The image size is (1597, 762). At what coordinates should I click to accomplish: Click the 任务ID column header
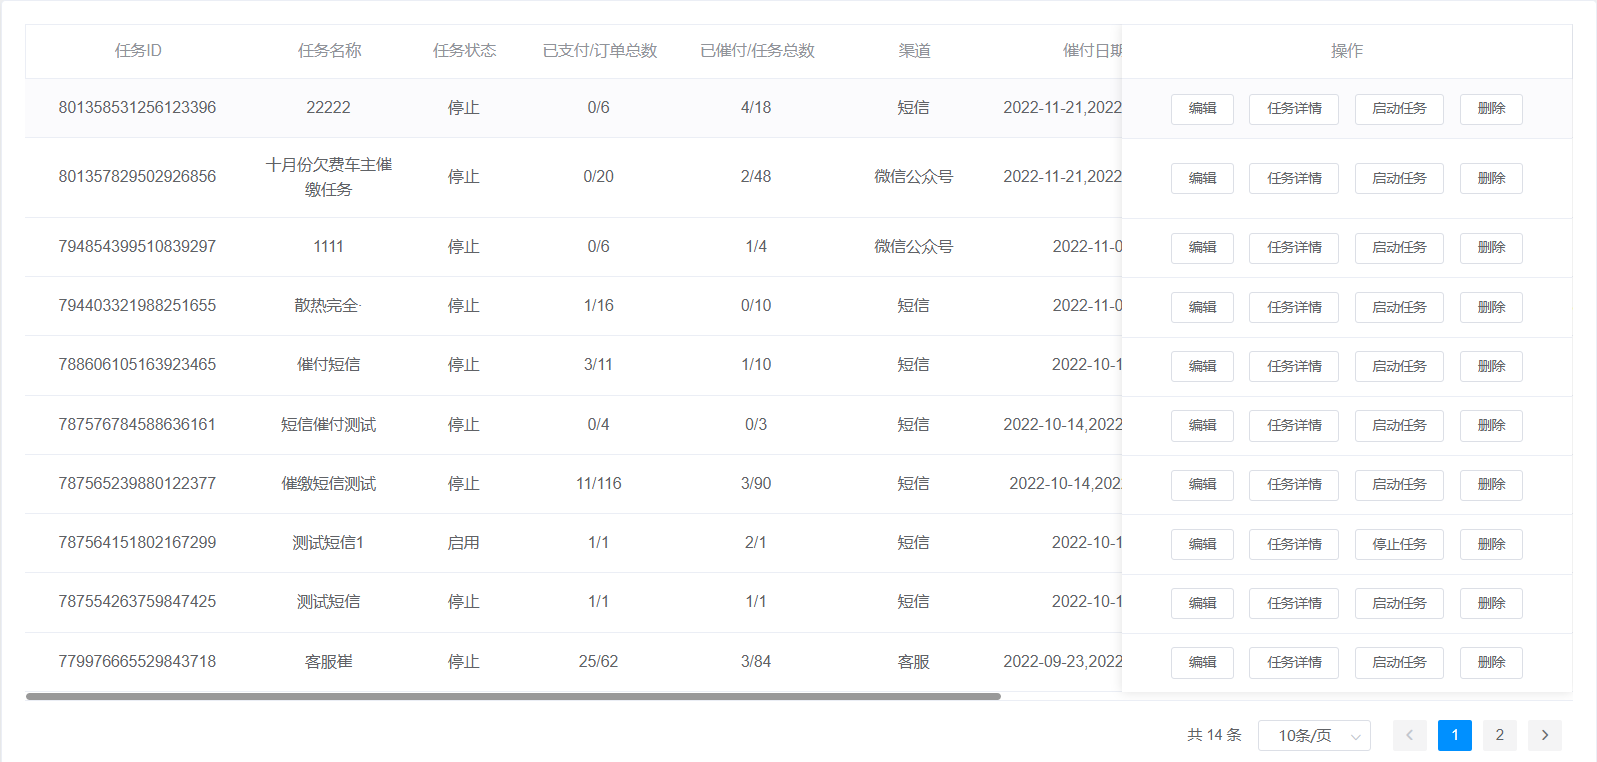pos(138,51)
